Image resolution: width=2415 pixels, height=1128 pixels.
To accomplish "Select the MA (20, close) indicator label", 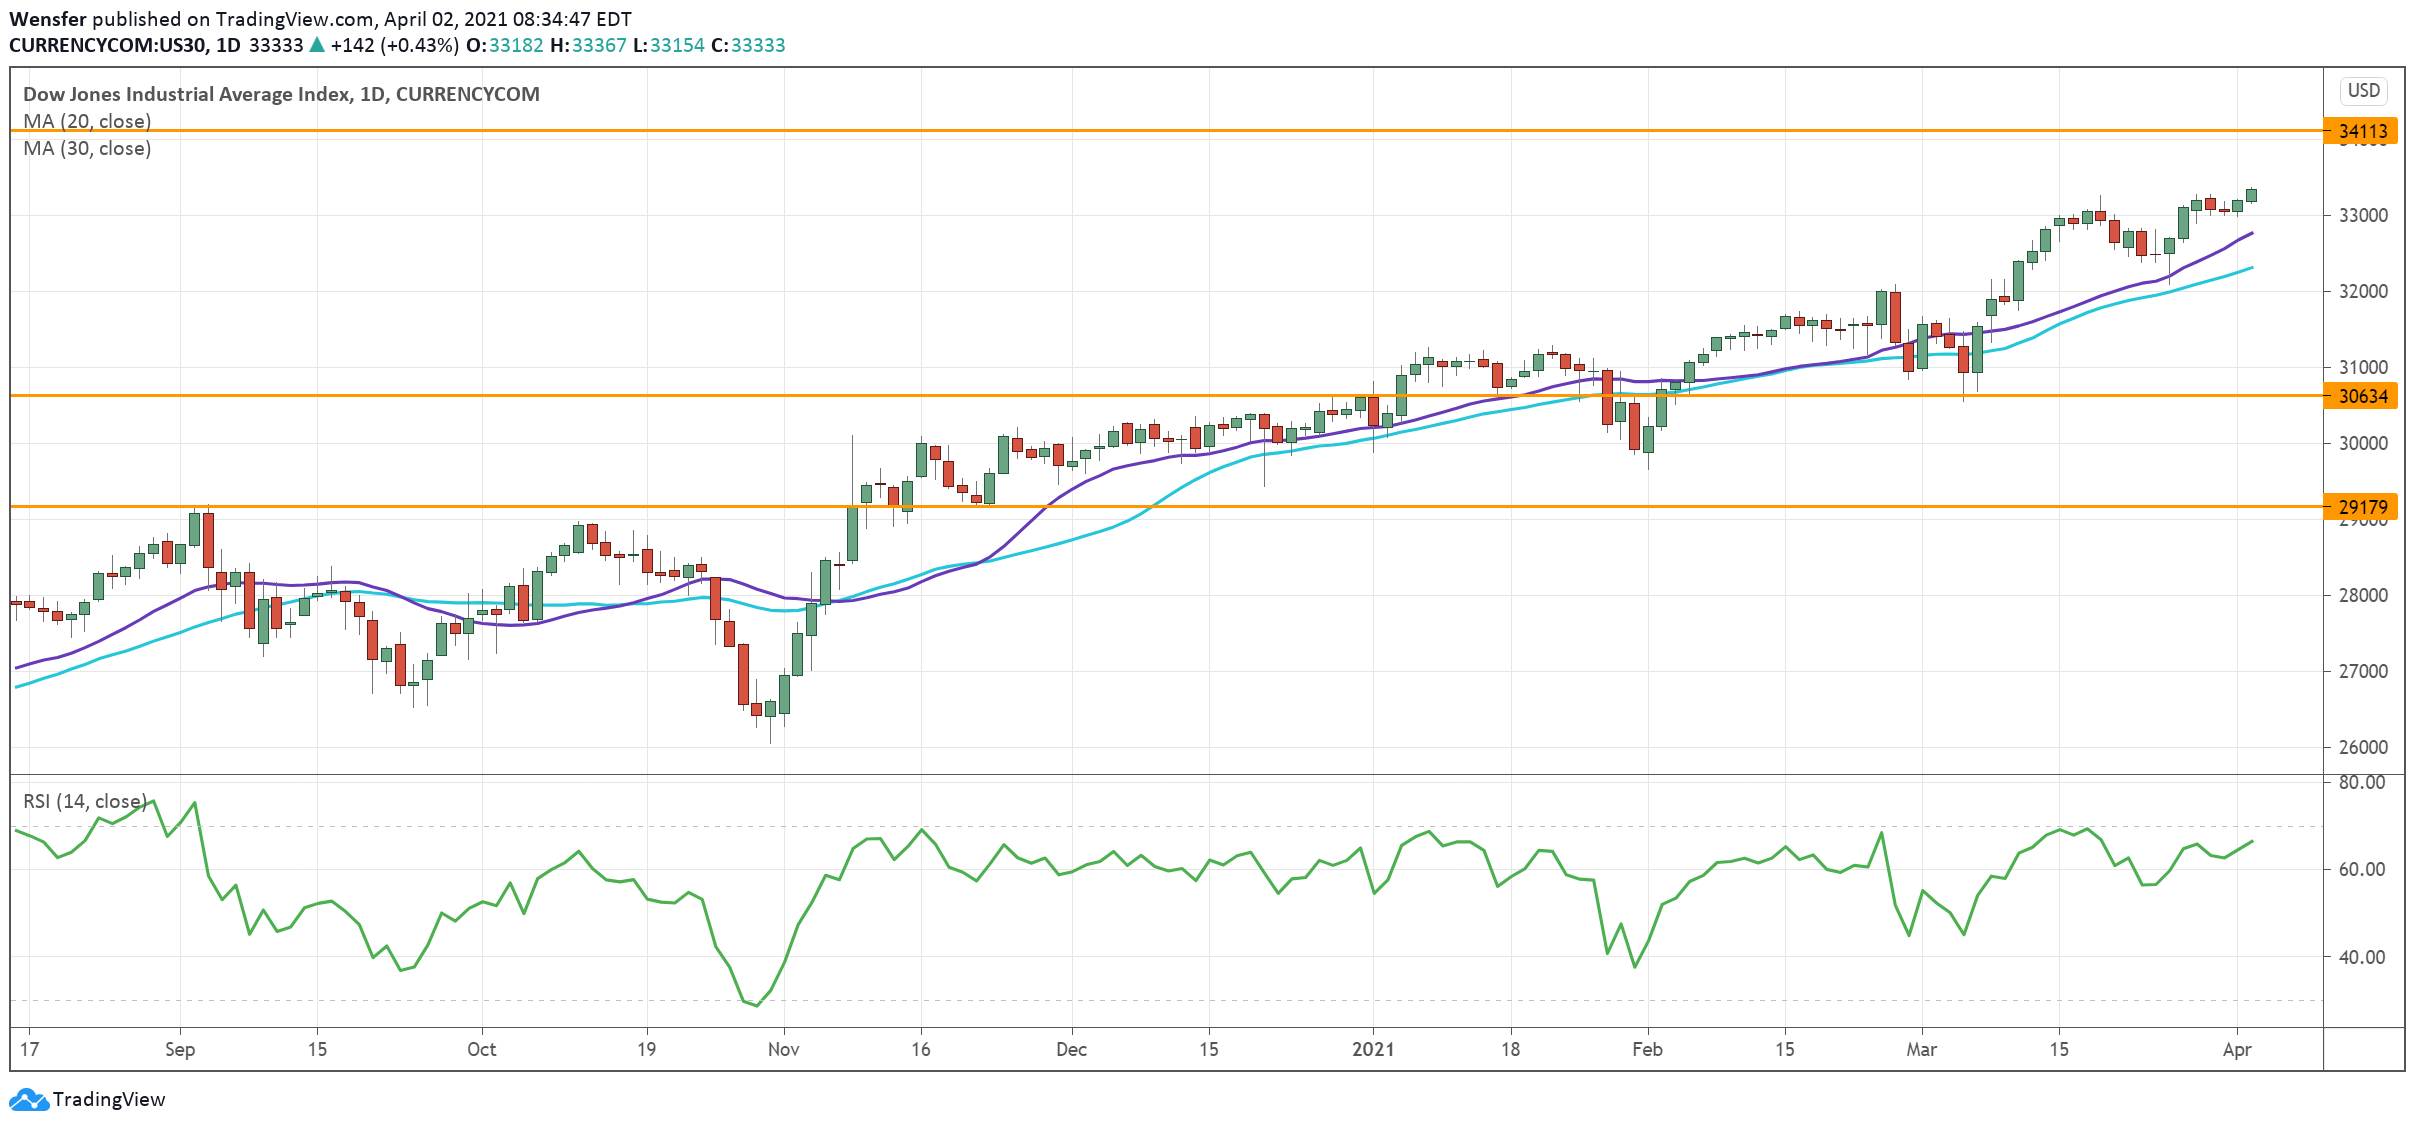I will tap(87, 121).
